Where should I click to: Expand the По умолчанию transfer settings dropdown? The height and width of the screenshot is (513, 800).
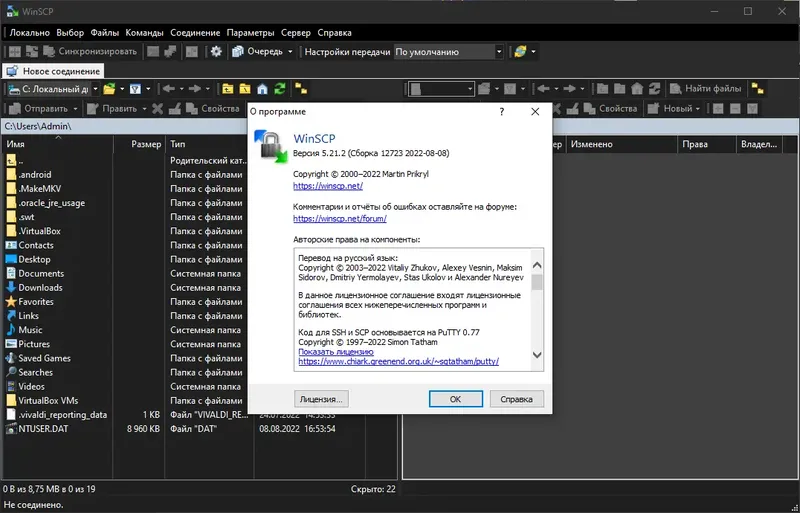[x=499, y=52]
